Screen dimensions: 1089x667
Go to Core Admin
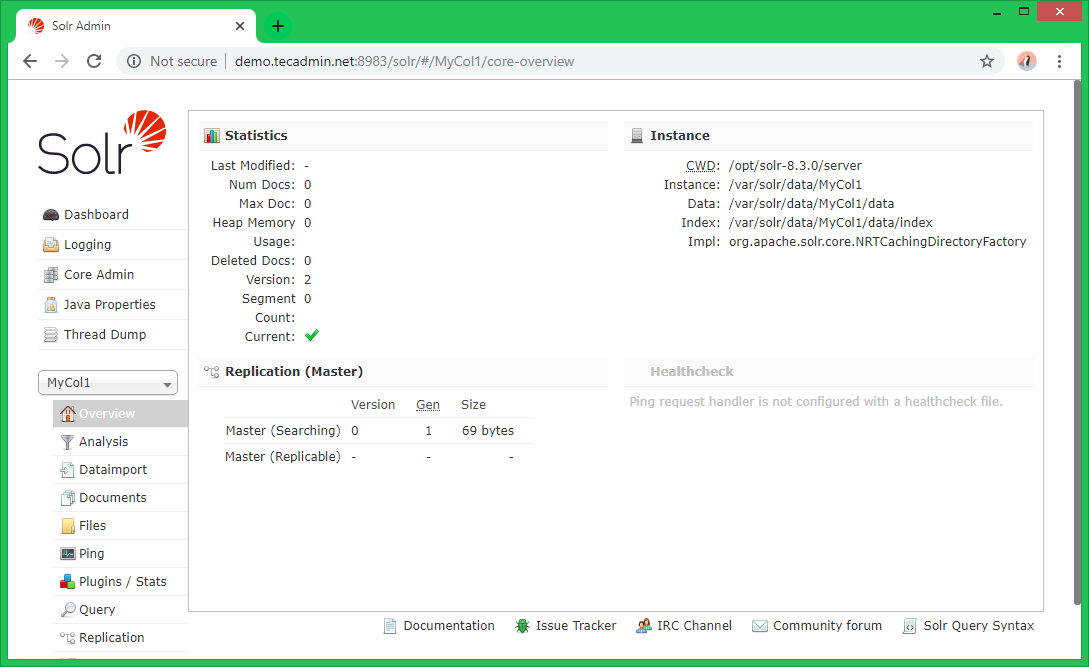pyautogui.click(x=99, y=274)
